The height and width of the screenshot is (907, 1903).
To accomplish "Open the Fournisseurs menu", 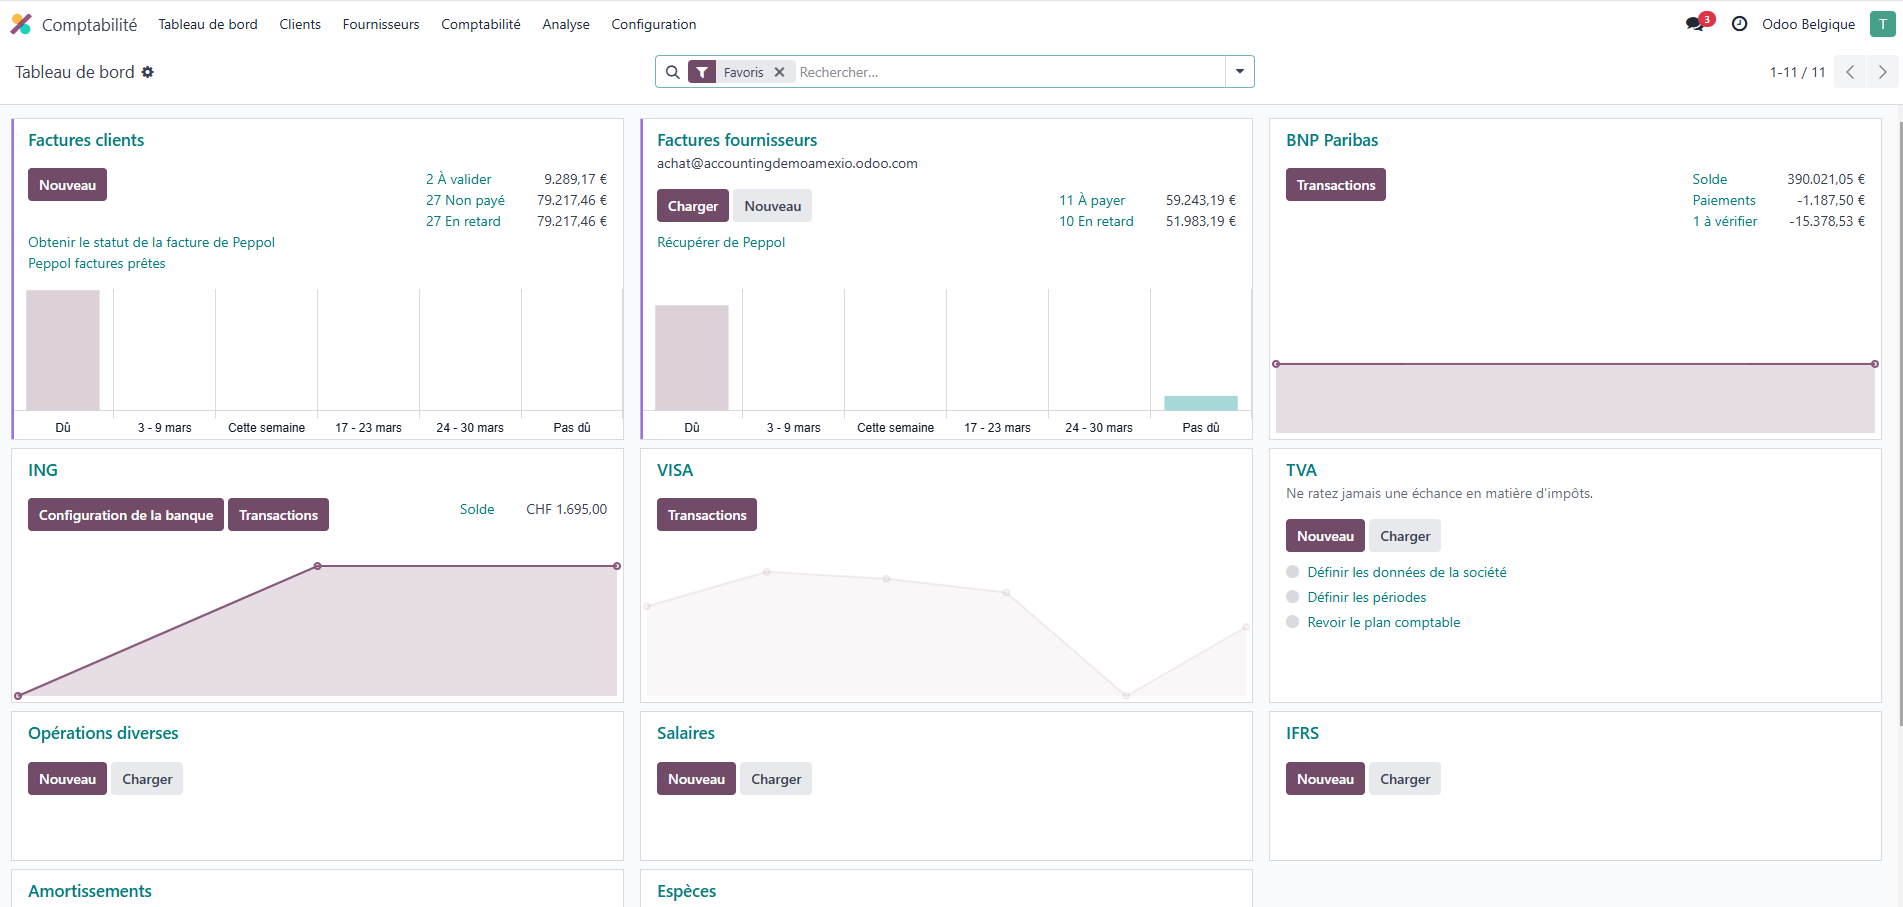I will click(x=380, y=24).
